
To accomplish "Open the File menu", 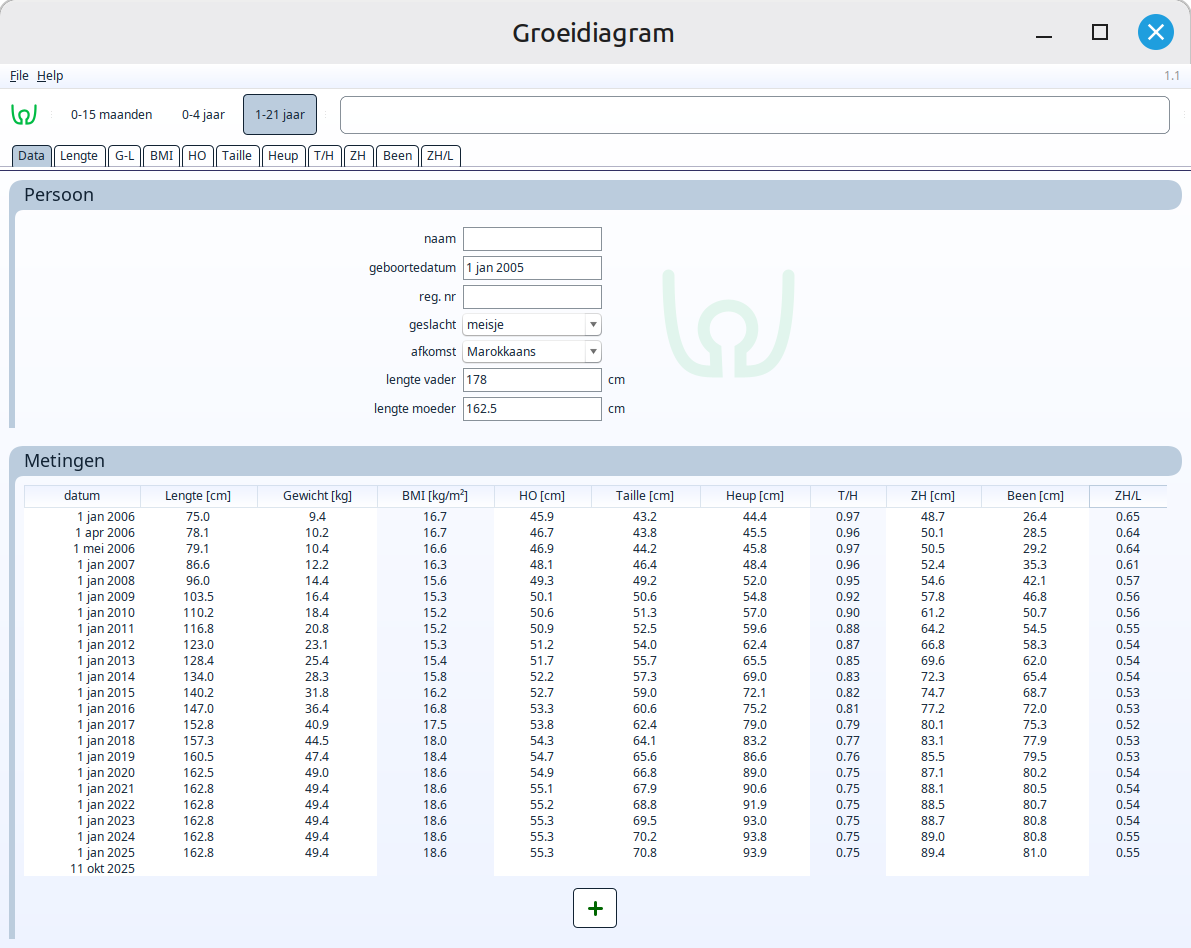I will [19, 76].
